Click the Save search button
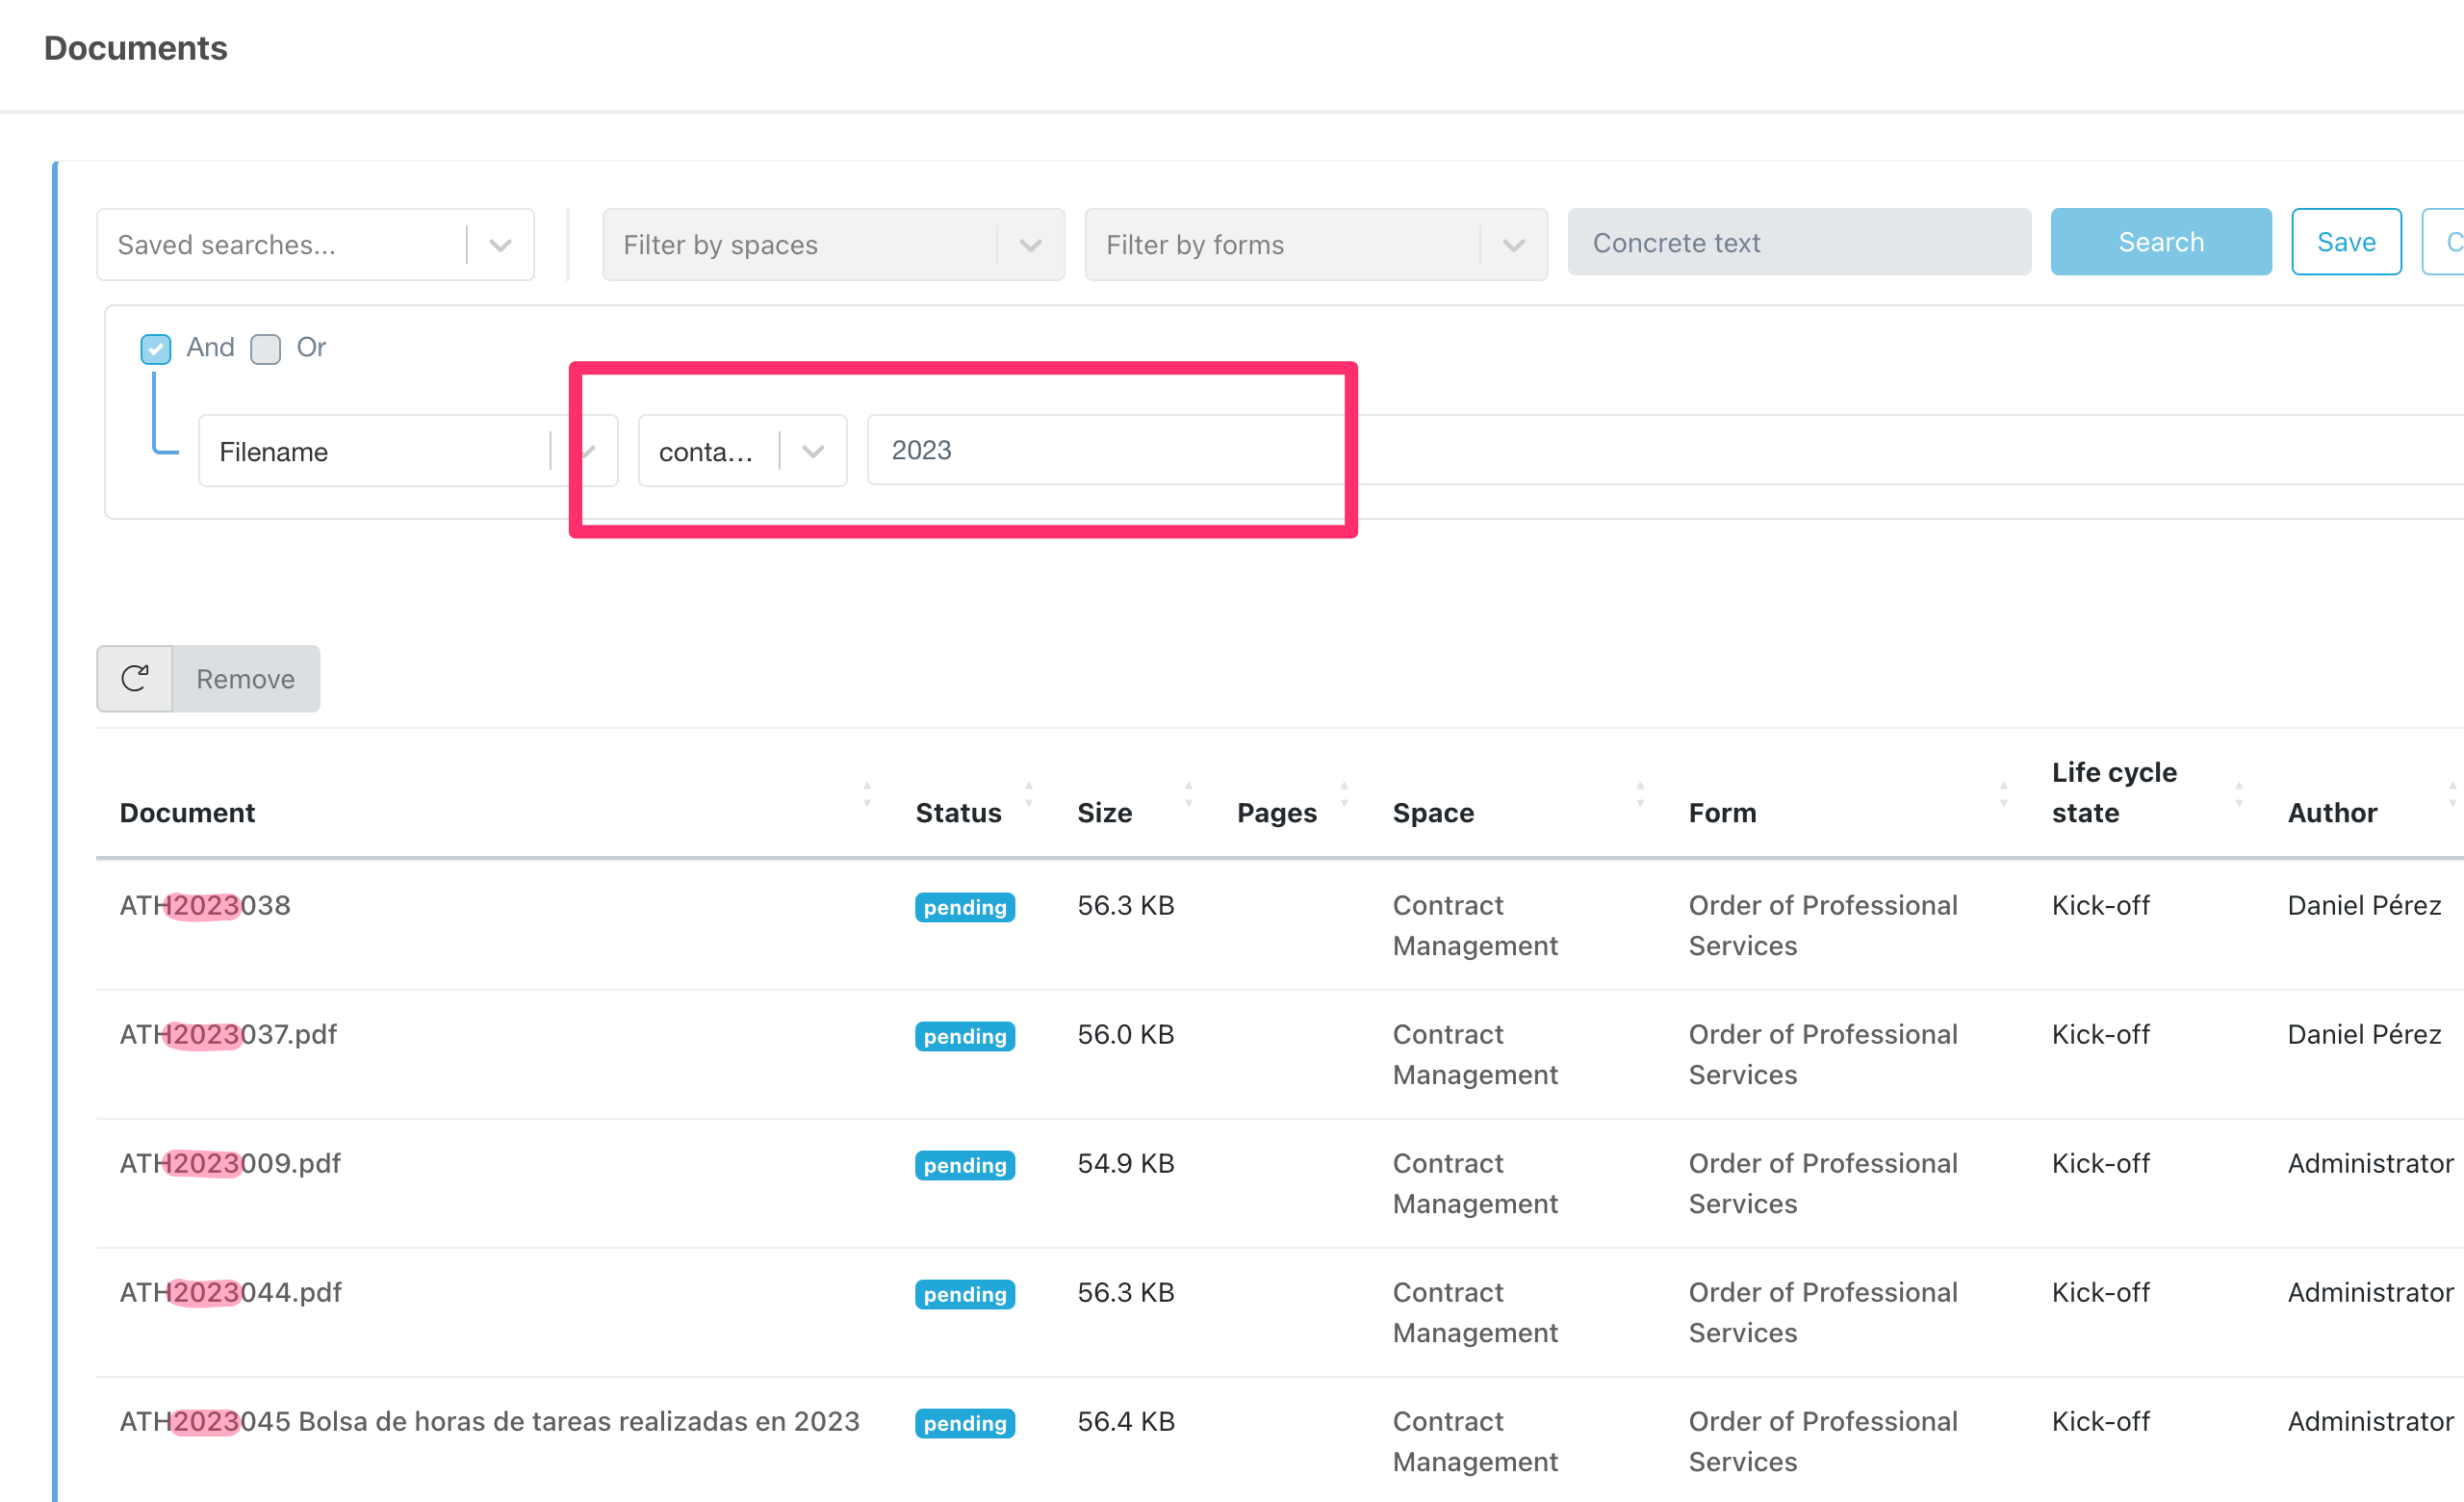This screenshot has height=1502, width=2464. [x=2345, y=242]
